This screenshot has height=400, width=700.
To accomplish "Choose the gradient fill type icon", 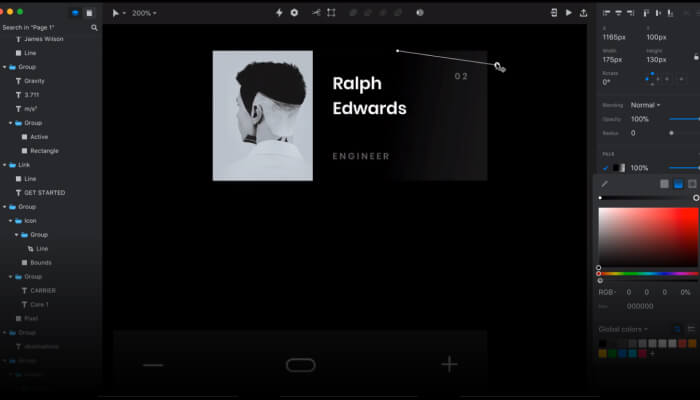I will (678, 184).
